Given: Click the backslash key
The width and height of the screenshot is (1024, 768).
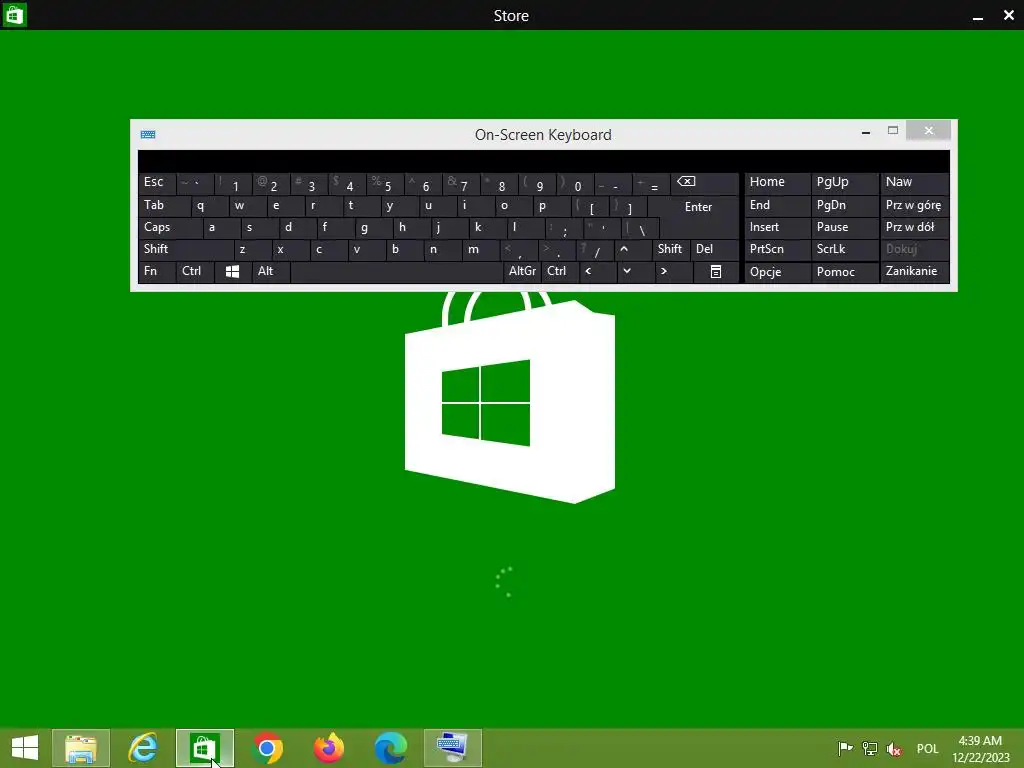Looking at the screenshot, I should click(x=640, y=227).
